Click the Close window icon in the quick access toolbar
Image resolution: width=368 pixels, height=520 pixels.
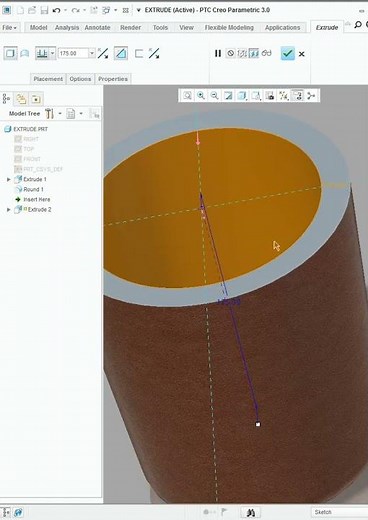[126, 11]
